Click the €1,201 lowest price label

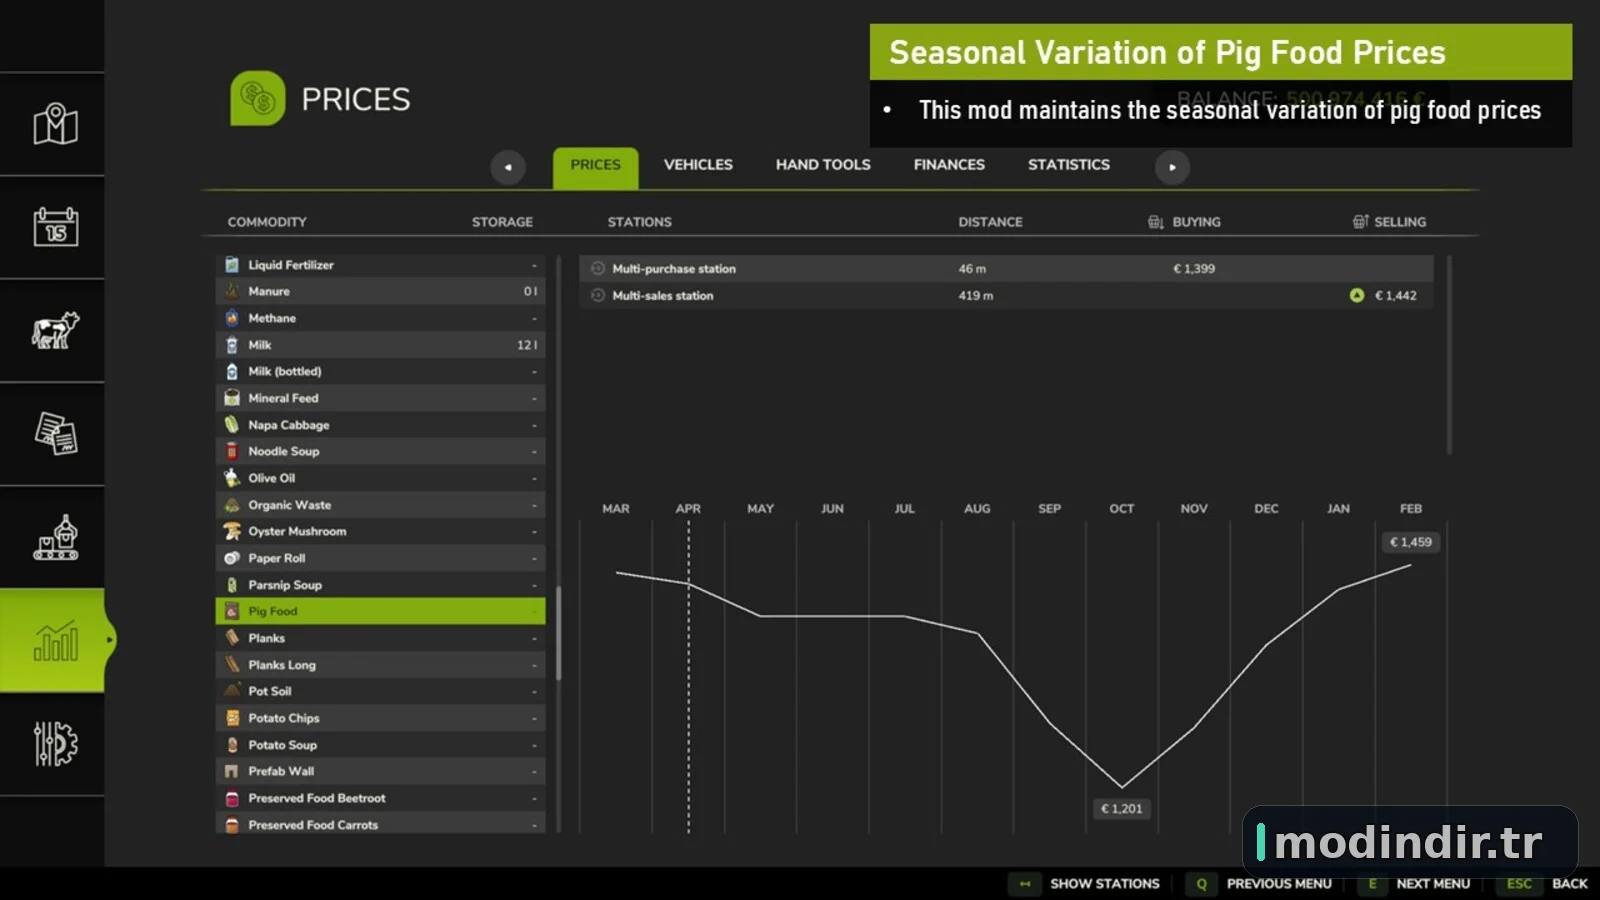pos(1122,809)
